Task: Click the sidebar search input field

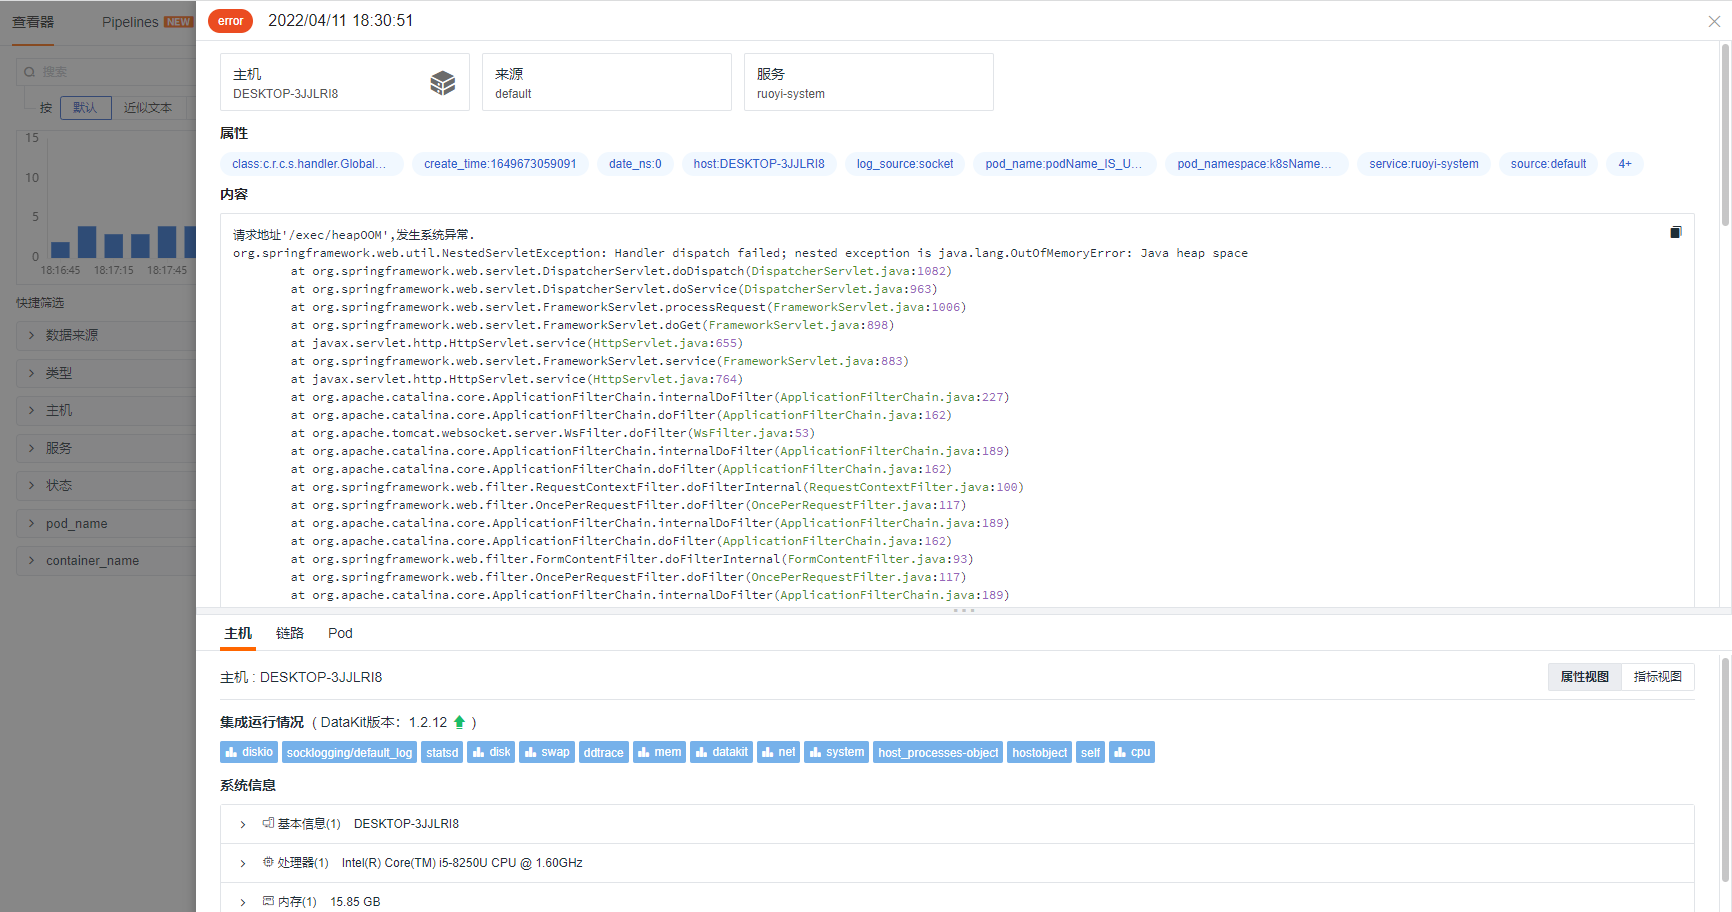Action: coord(106,72)
